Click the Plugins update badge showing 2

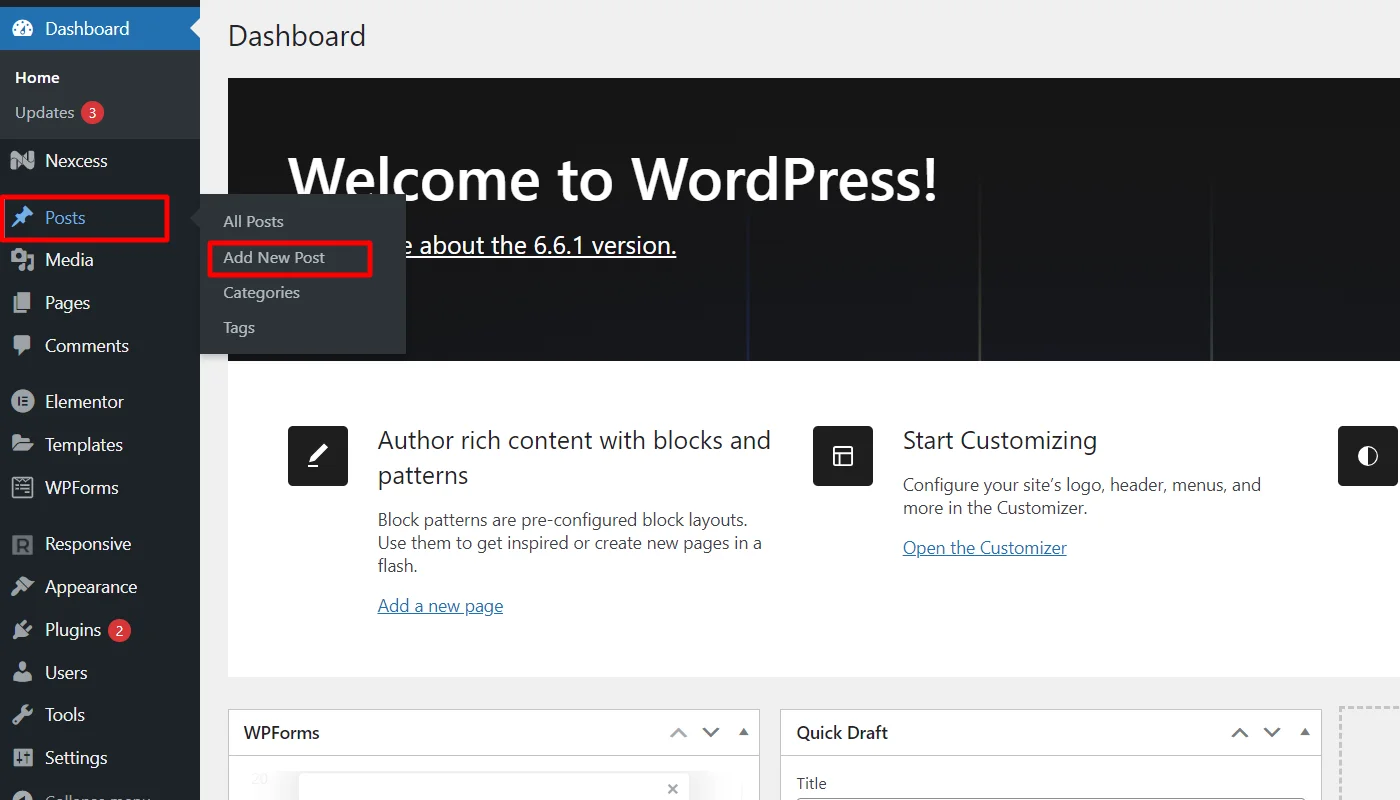120,630
